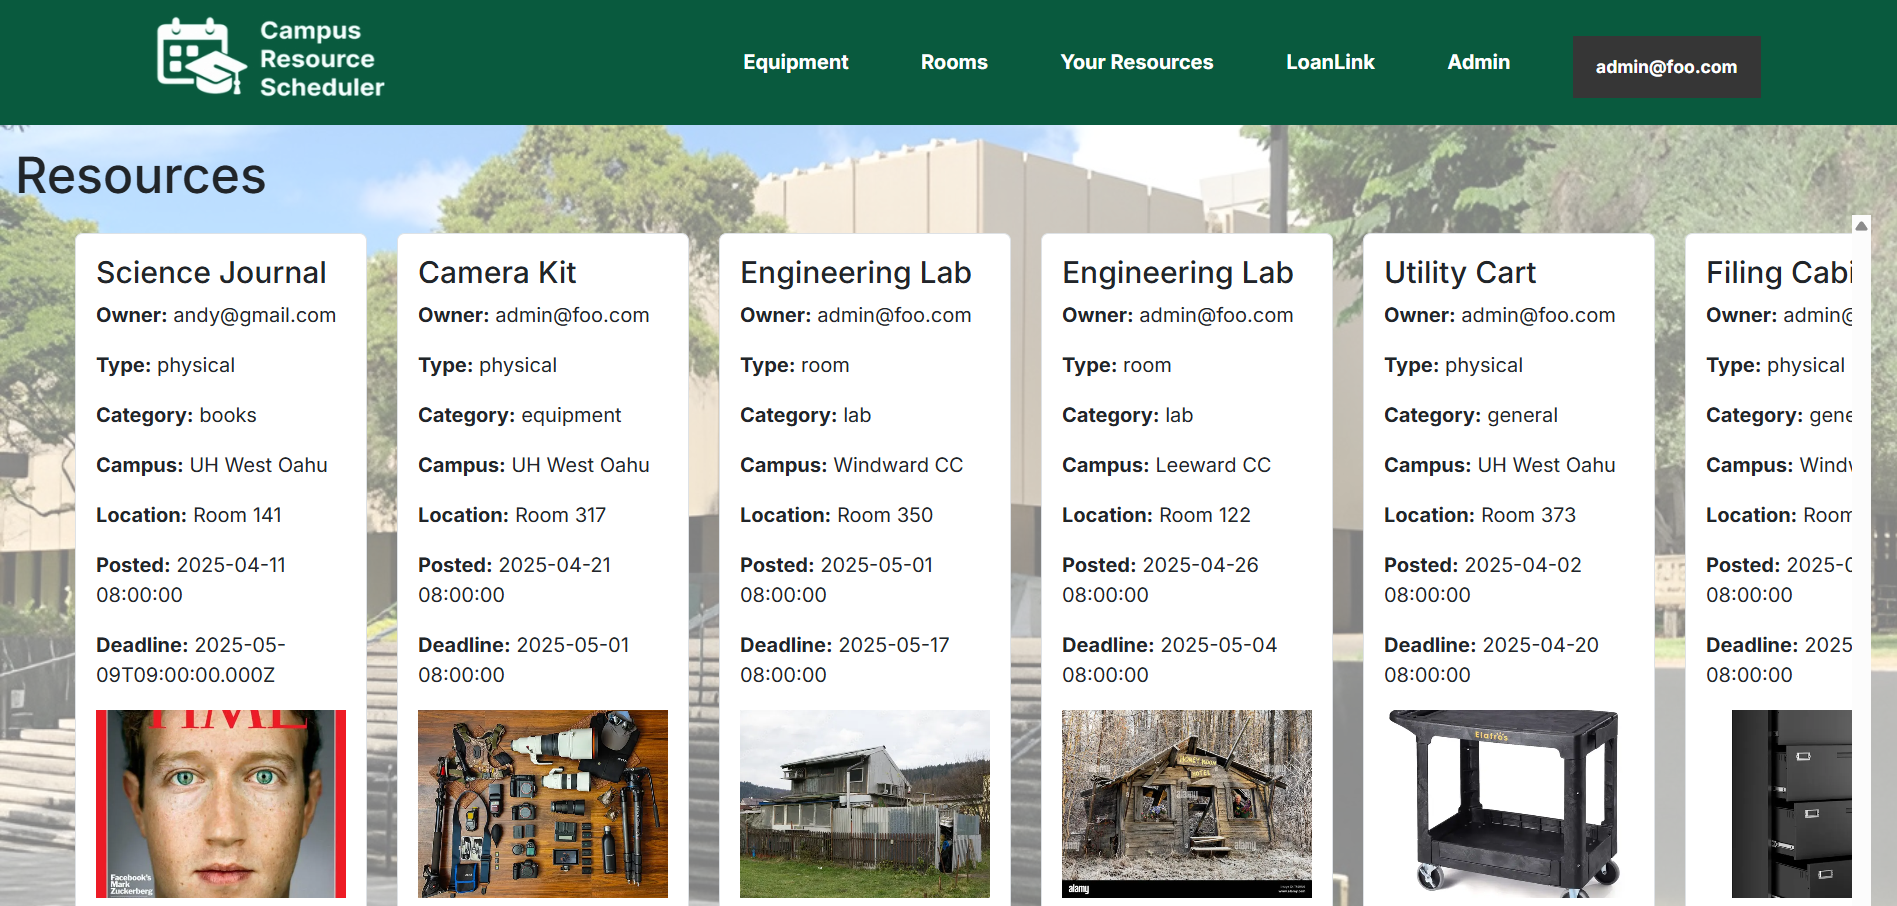Open Your Resources in navigation bar
This screenshot has width=1897, height=906.
click(x=1136, y=62)
